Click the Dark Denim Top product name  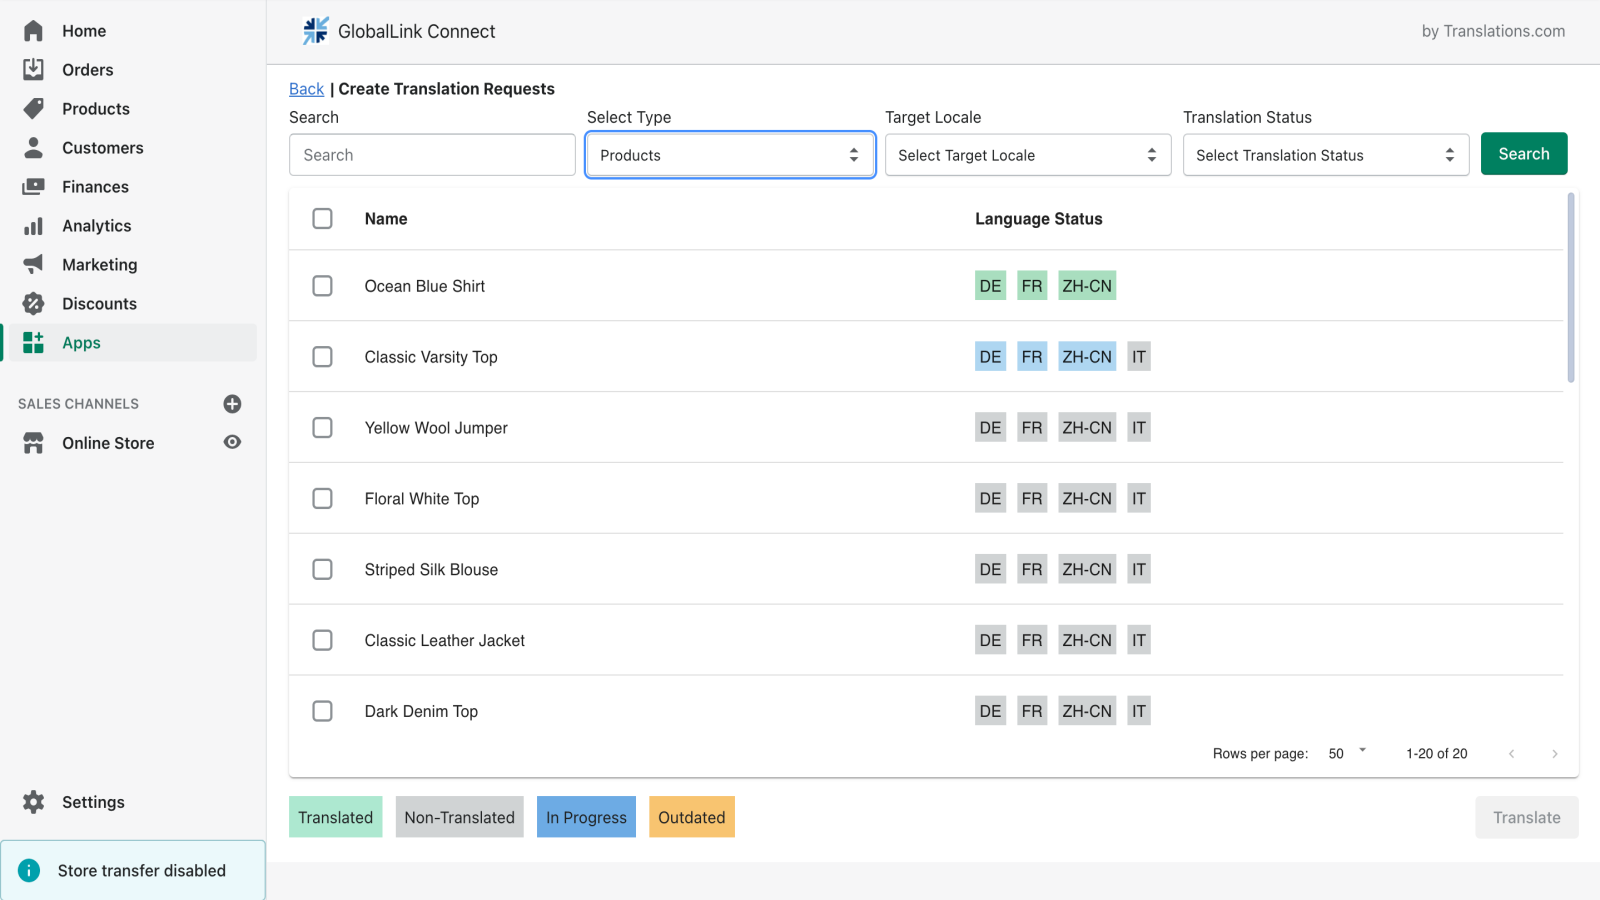(x=421, y=711)
